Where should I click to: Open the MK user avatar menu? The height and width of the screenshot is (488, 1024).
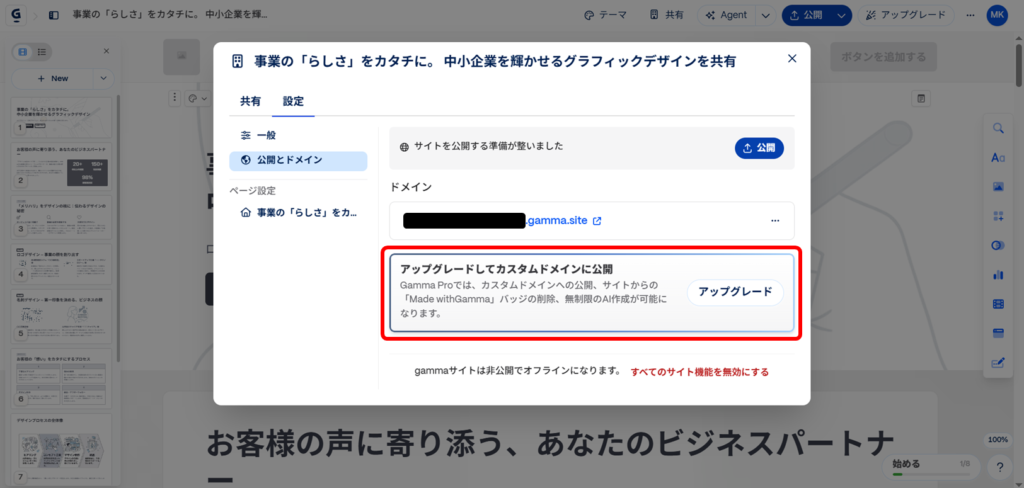point(996,15)
